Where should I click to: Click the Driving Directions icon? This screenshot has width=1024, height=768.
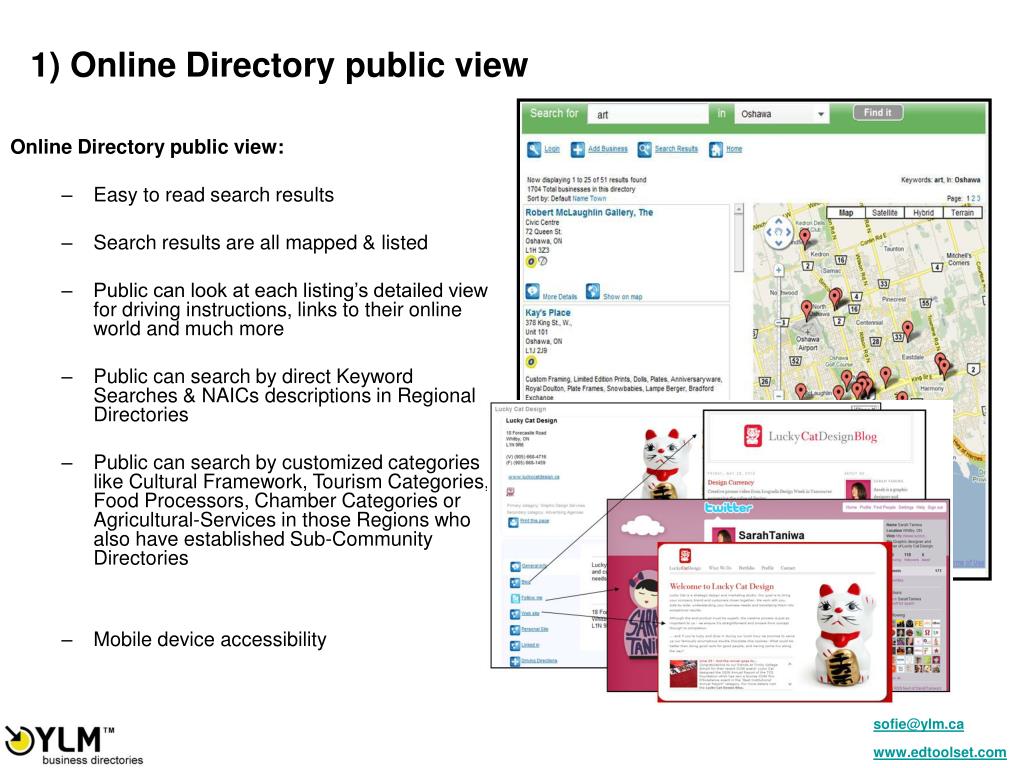pyautogui.click(x=515, y=661)
